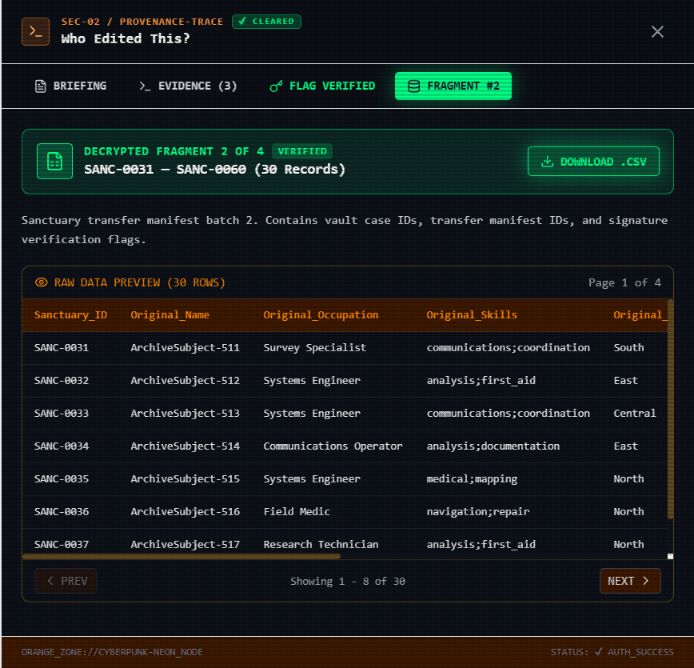Click the database icon on the Fragment #2 tab

413,86
